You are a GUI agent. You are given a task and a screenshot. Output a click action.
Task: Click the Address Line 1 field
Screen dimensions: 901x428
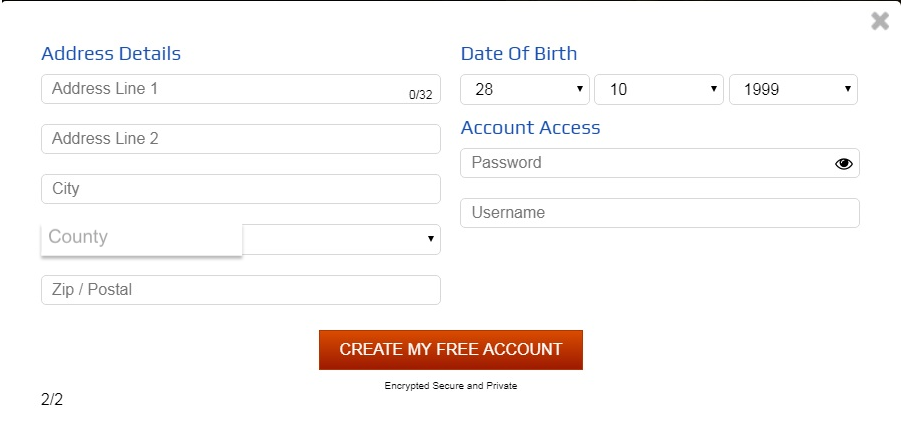tap(220, 89)
